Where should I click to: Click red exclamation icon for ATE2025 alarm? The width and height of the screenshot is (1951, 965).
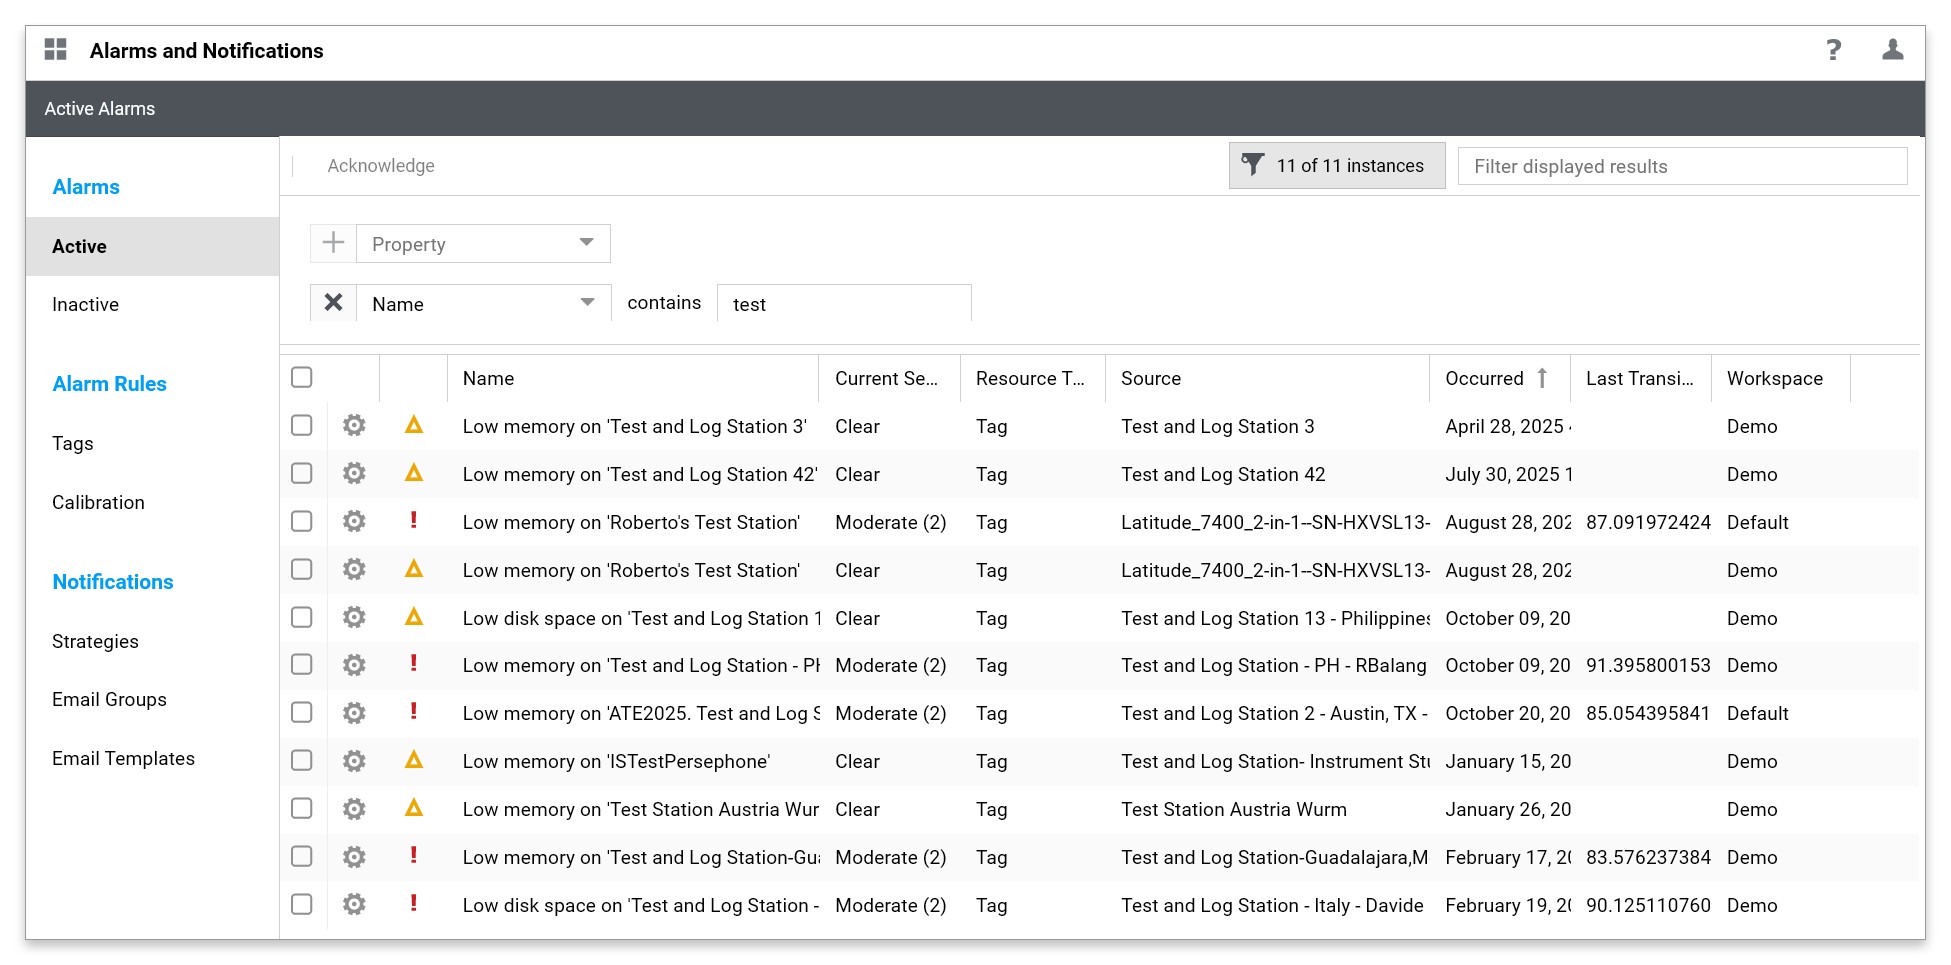414,711
